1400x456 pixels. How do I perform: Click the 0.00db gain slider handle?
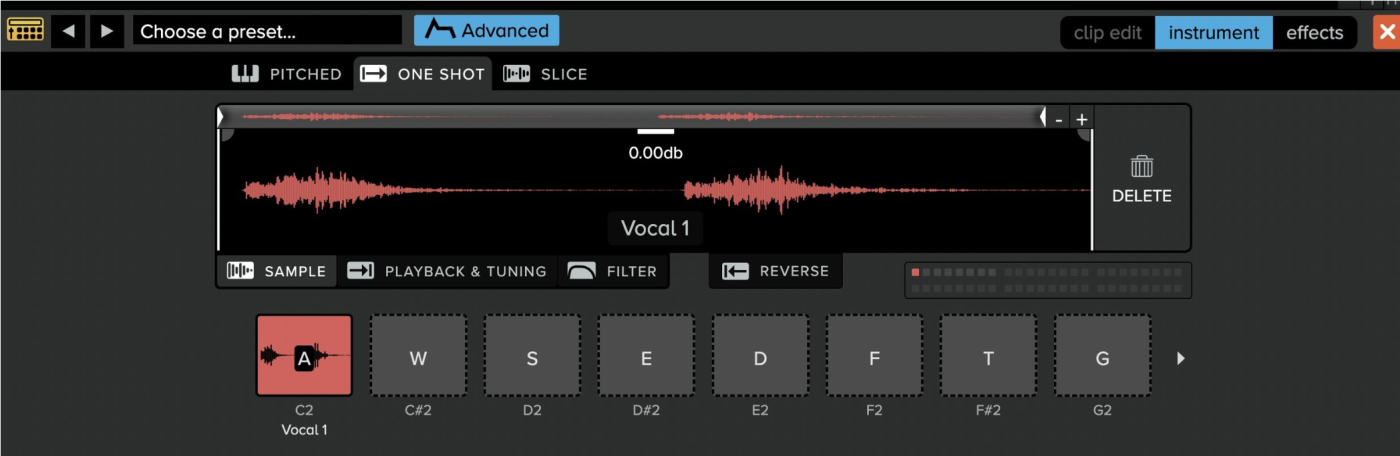pyautogui.click(x=656, y=131)
